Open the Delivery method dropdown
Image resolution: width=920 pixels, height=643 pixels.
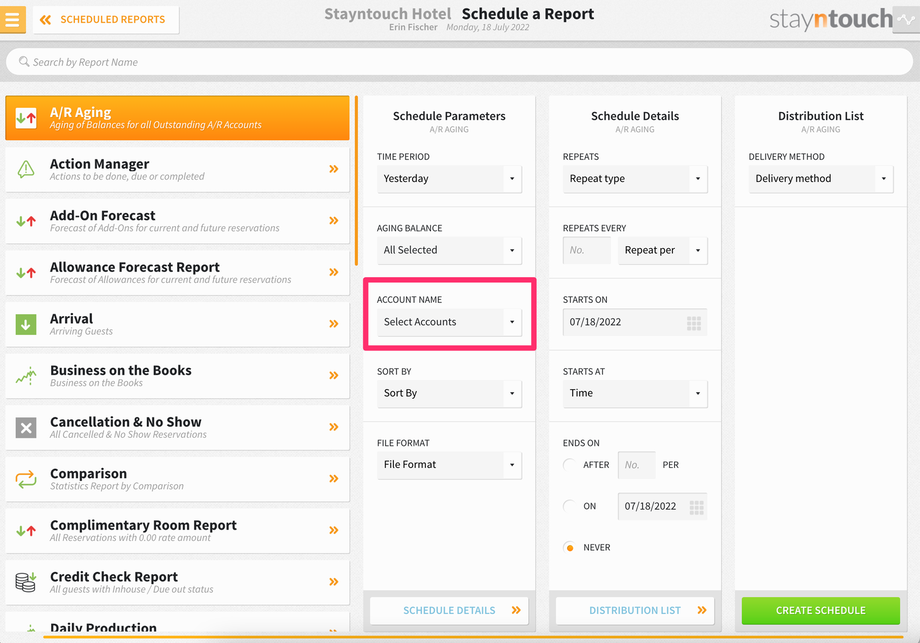[821, 179]
